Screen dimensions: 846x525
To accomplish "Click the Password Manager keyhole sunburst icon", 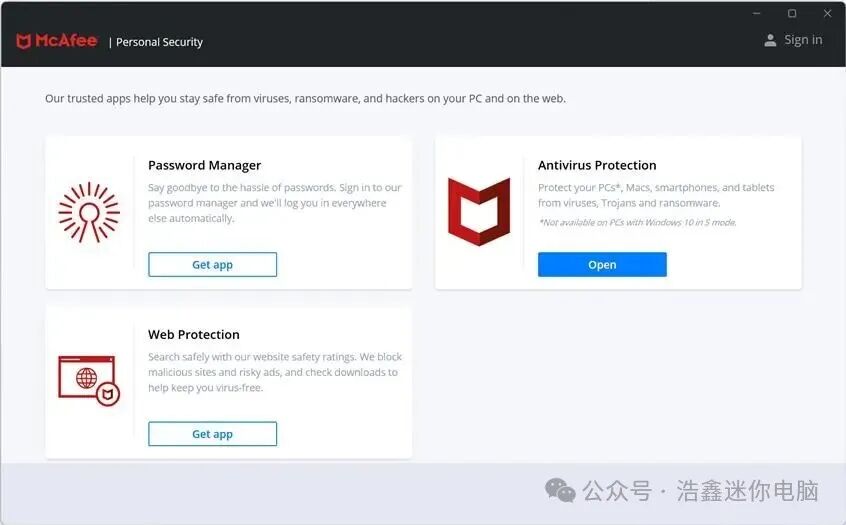I will (x=89, y=213).
